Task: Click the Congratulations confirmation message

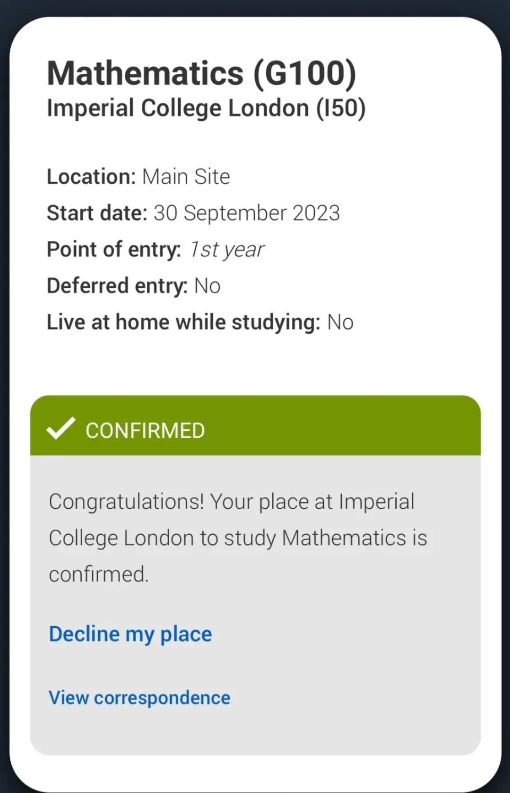Action: pyautogui.click(x=238, y=538)
